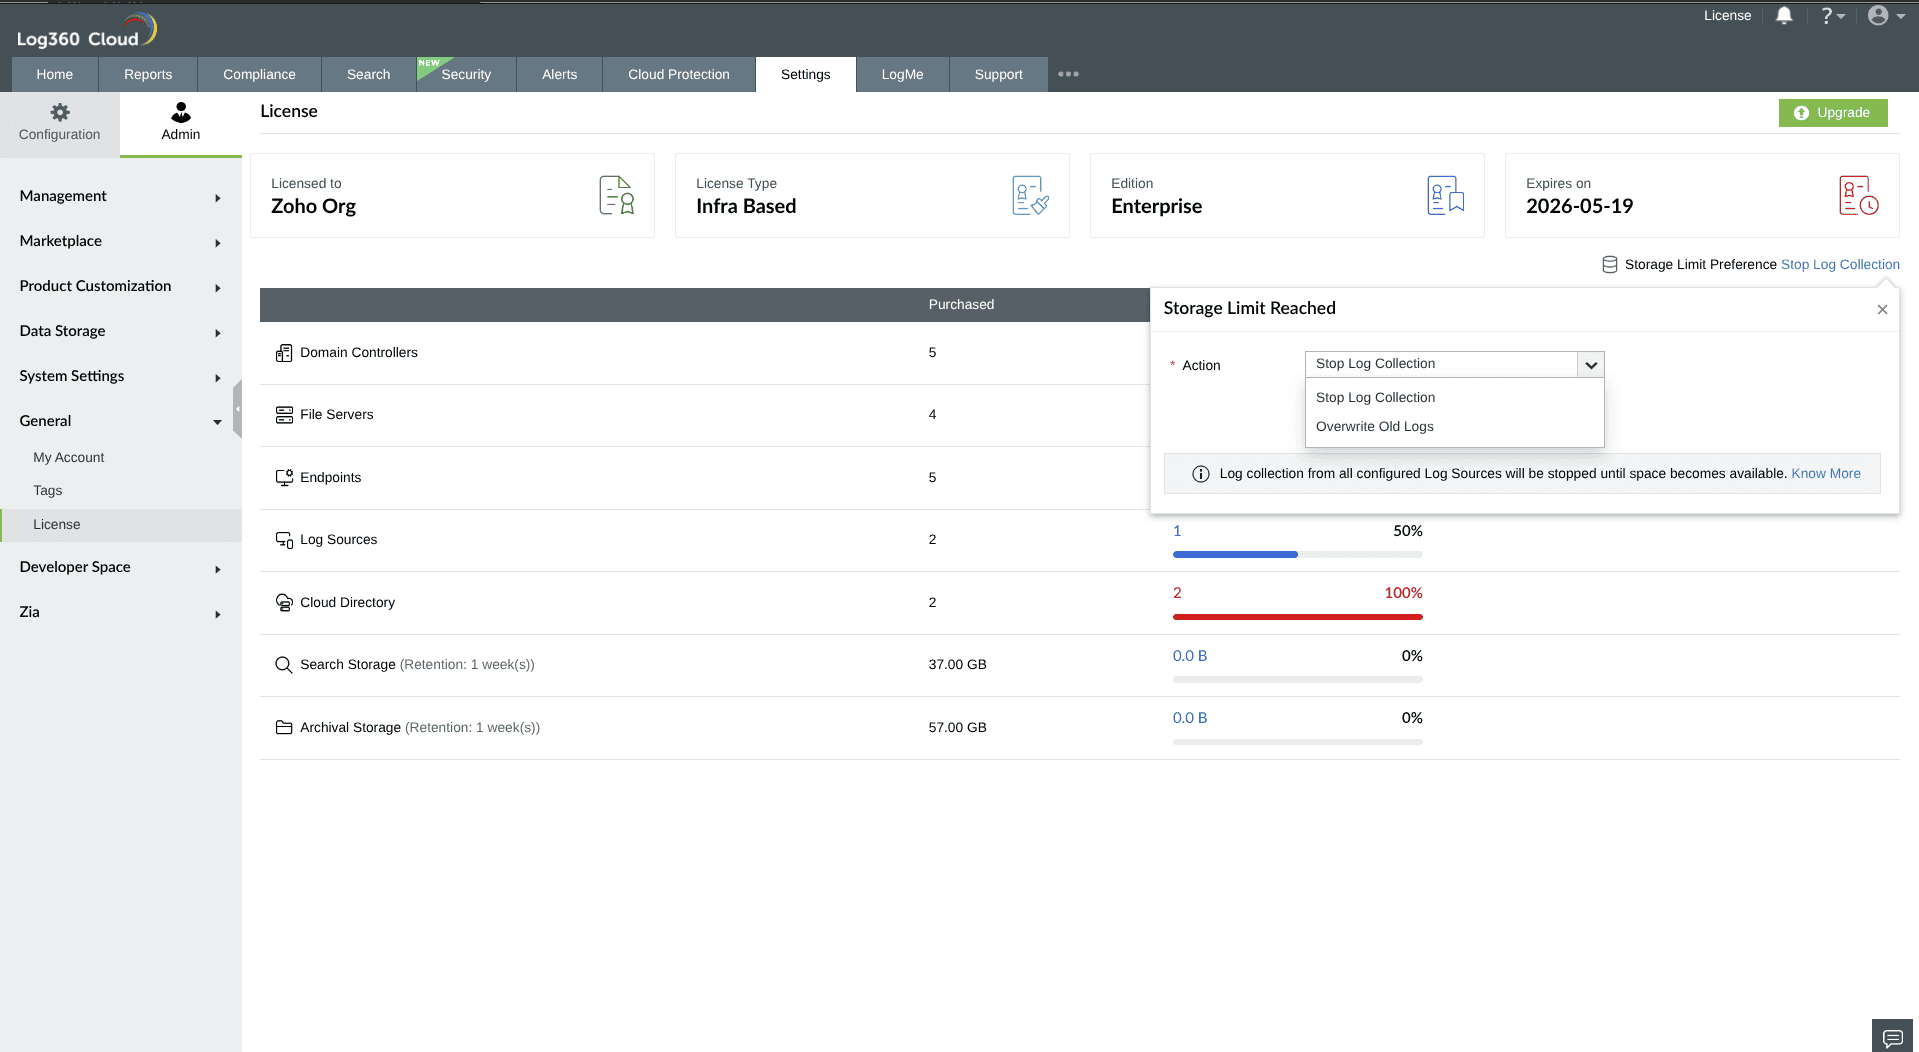Screen dimensions: 1919x1052
Task: Open My Account in the sidebar
Action: pos(69,457)
